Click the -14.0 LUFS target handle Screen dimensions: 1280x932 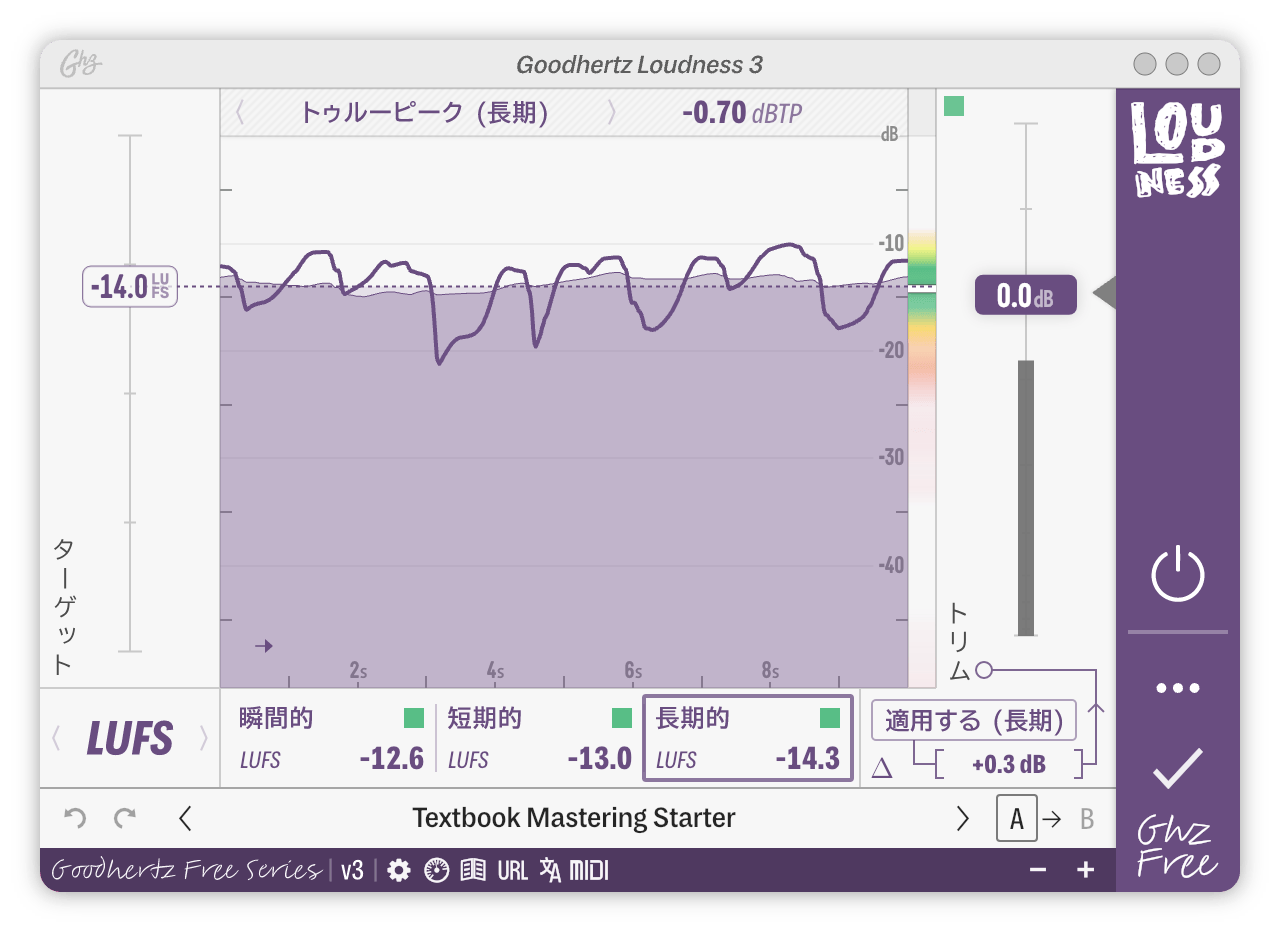(130, 287)
